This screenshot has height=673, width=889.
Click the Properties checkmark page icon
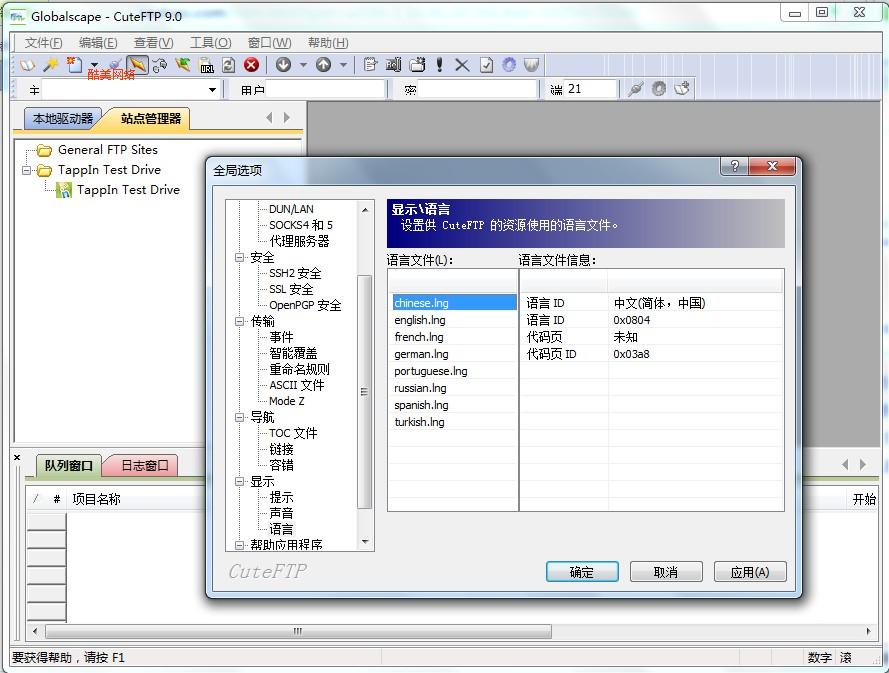pyautogui.click(x=486, y=65)
